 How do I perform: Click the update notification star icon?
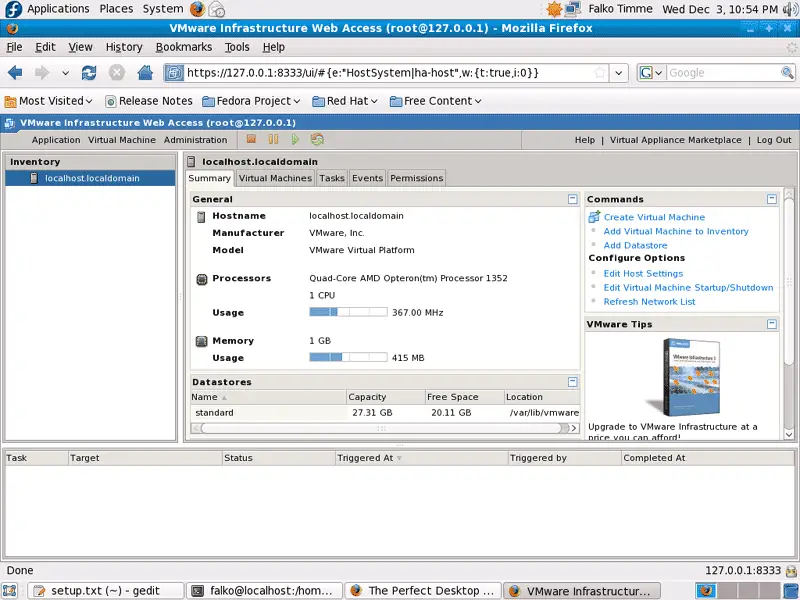pos(554,9)
